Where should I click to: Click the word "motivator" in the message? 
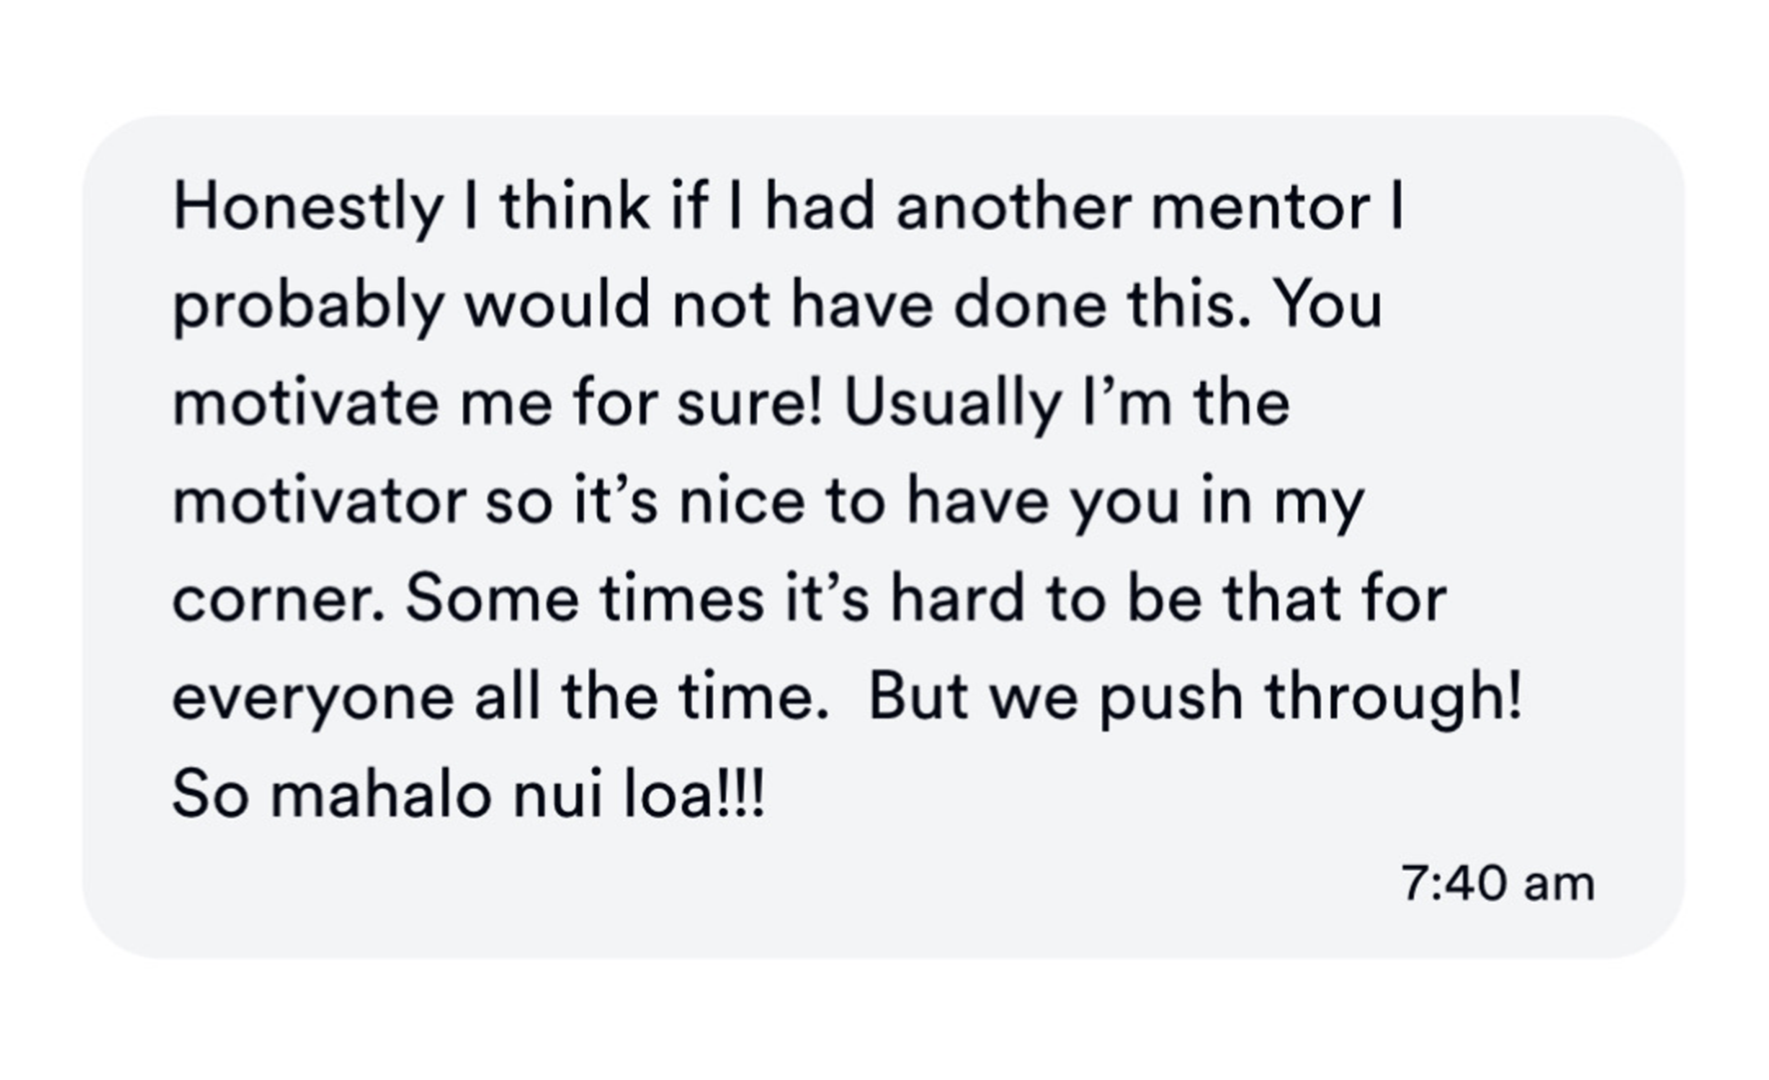click(x=320, y=501)
